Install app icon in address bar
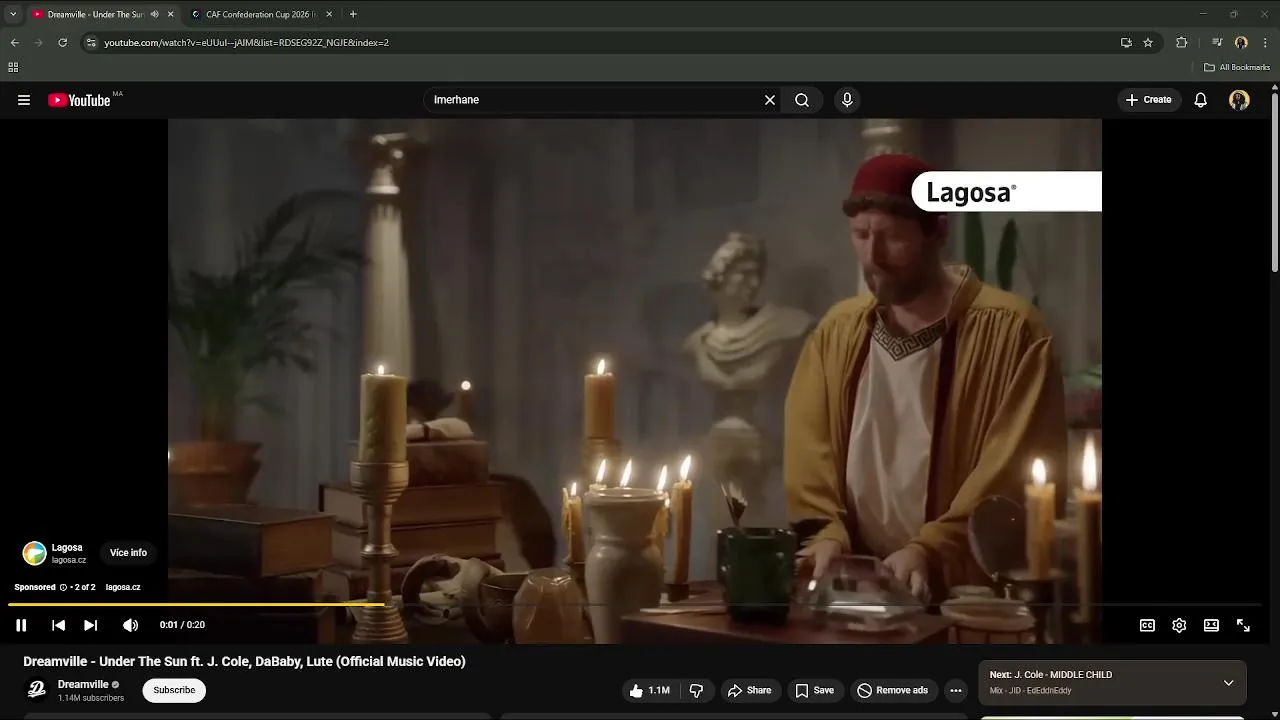 (1126, 42)
